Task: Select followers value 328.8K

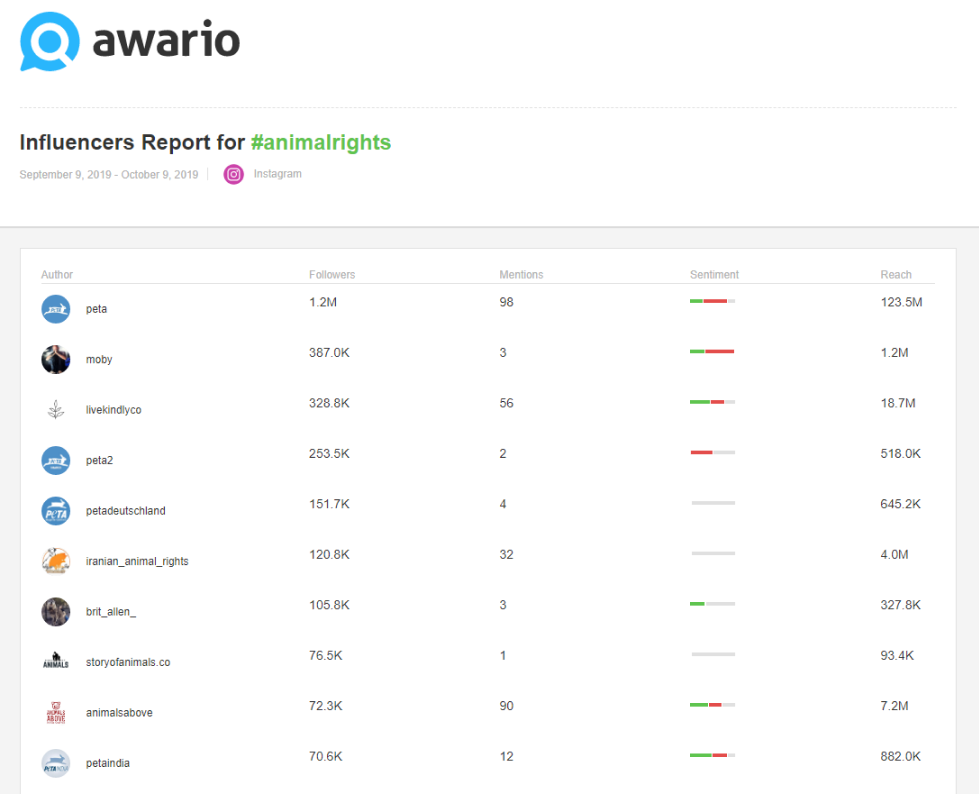Action: coord(329,403)
